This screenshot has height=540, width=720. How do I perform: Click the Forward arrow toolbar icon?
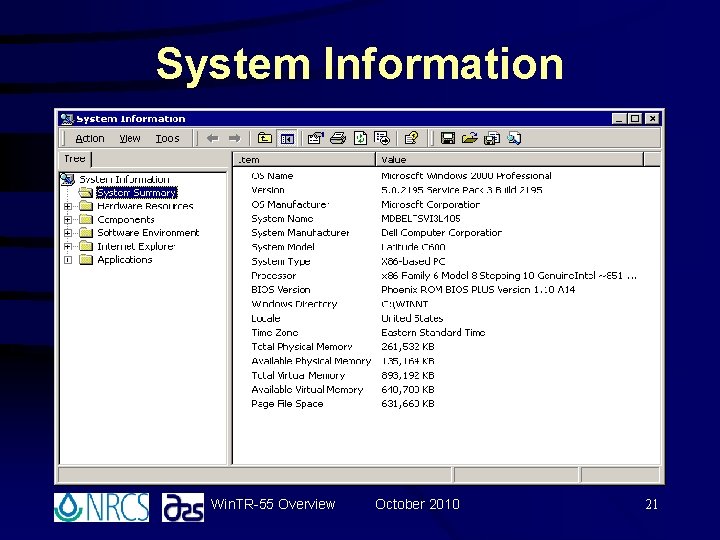(235, 138)
